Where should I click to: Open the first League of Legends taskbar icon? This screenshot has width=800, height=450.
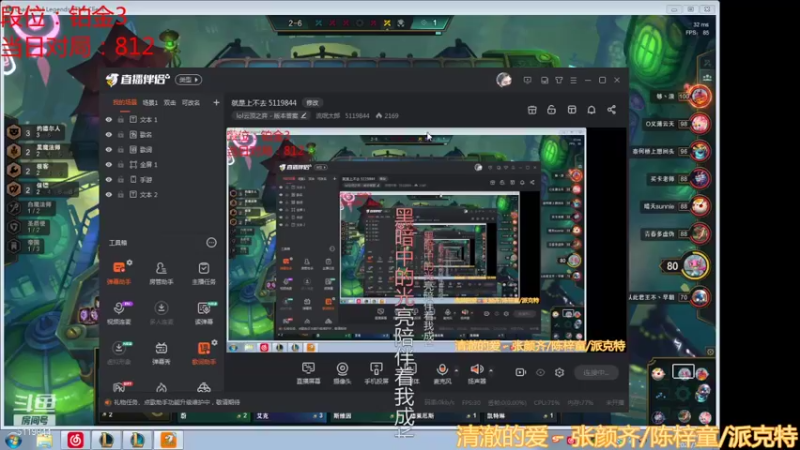pos(106,440)
